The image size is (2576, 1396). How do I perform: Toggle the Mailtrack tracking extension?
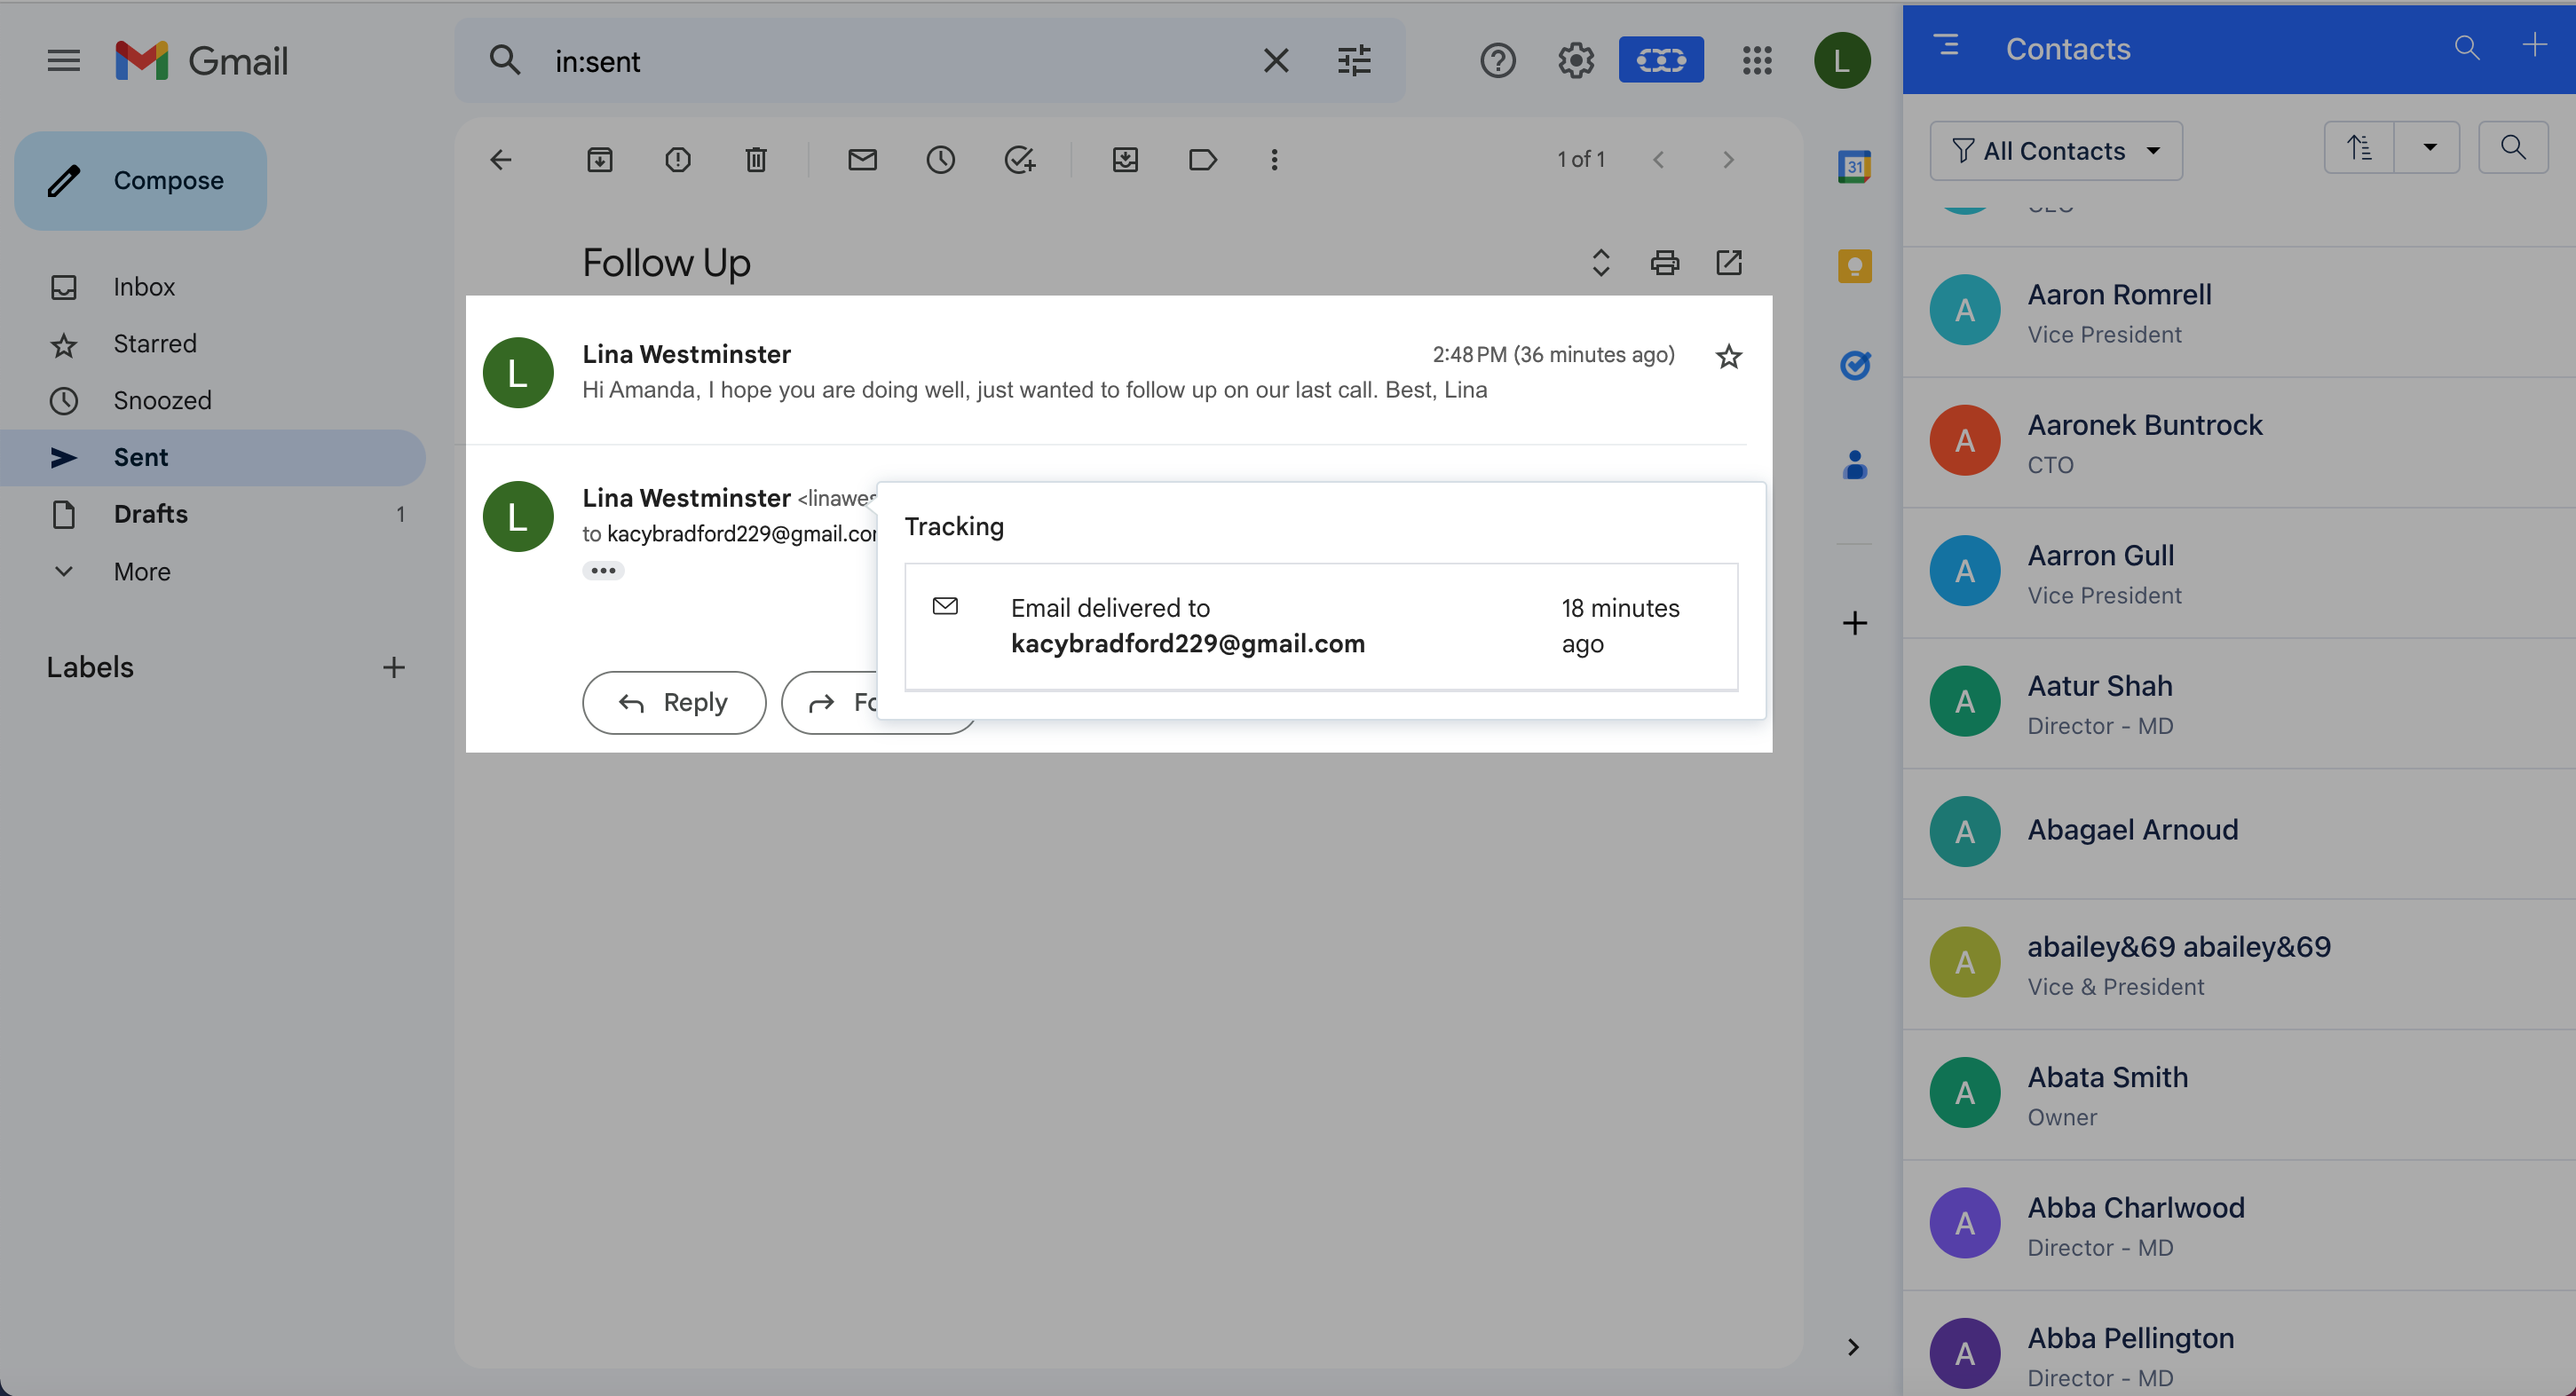pyautogui.click(x=1660, y=60)
